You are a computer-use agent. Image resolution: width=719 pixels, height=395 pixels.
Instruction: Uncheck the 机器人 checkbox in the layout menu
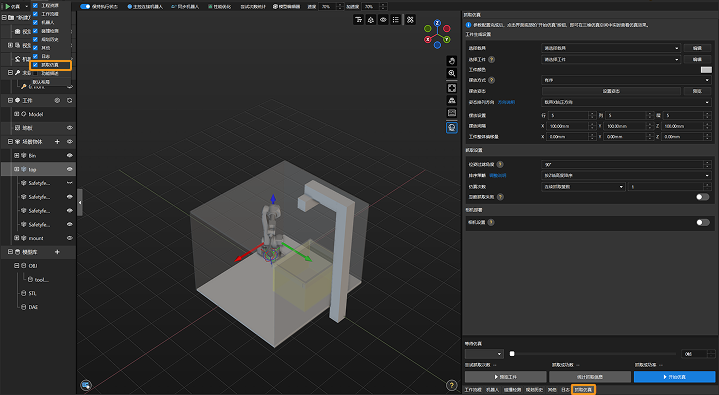click(35, 22)
